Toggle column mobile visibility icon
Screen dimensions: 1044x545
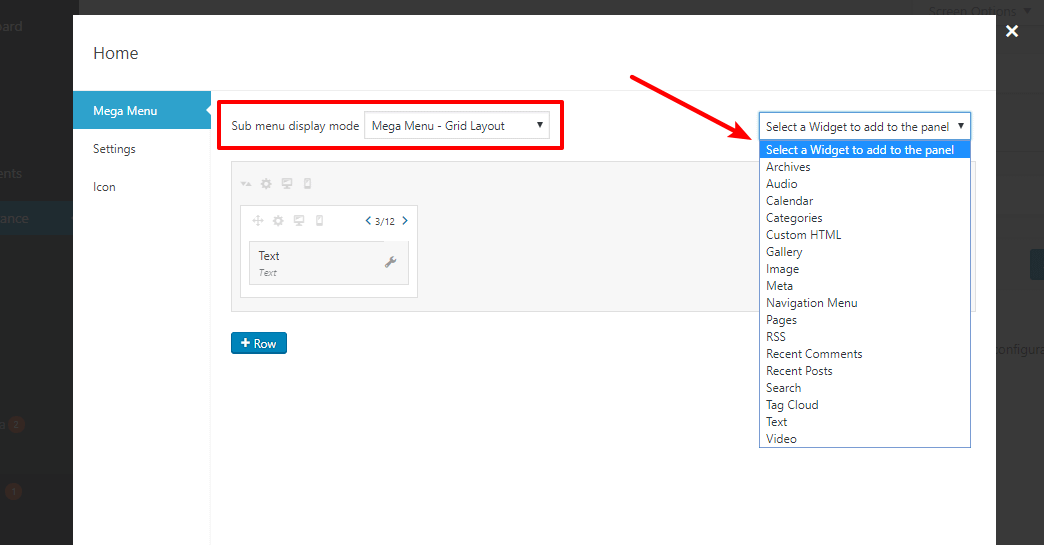[x=320, y=221]
